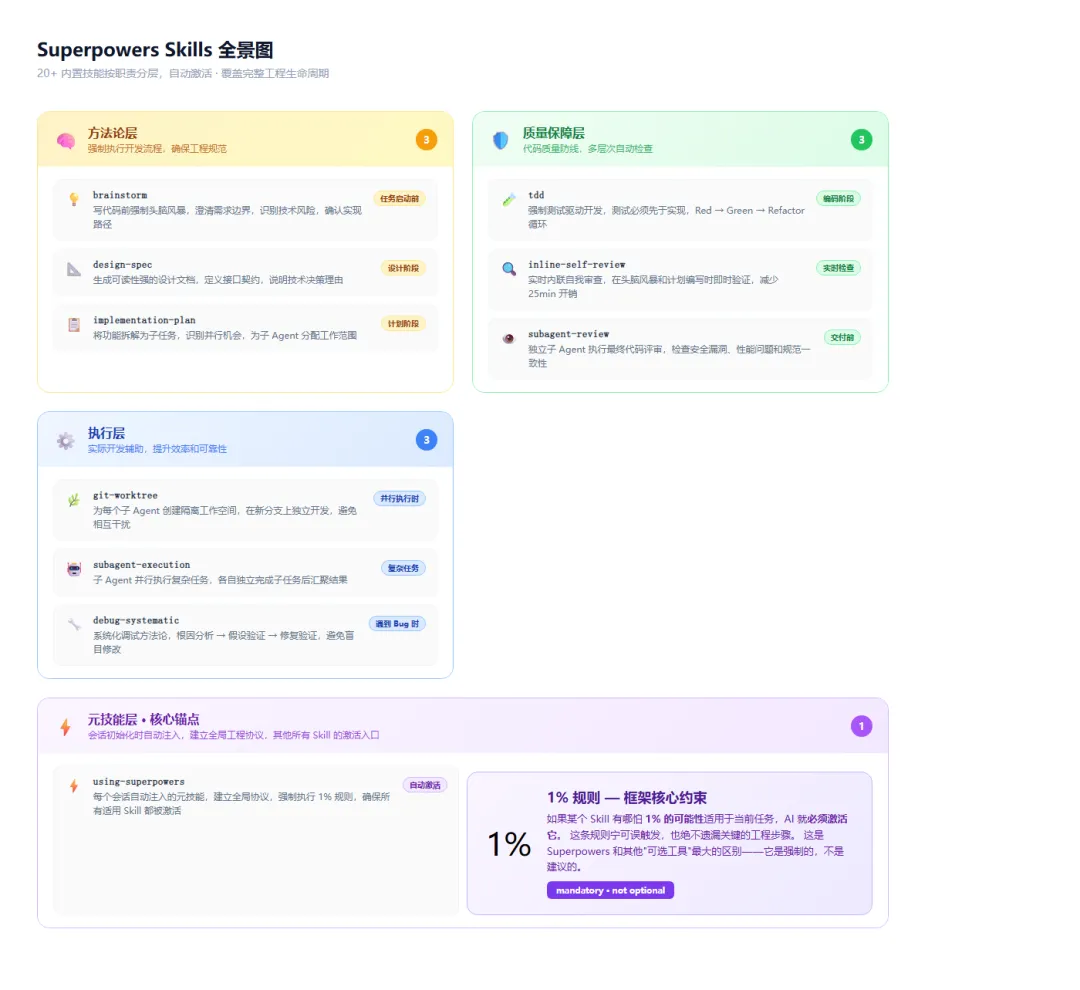Click the debug-systematic skill name
1080x990 pixels.
tap(136, 621)
